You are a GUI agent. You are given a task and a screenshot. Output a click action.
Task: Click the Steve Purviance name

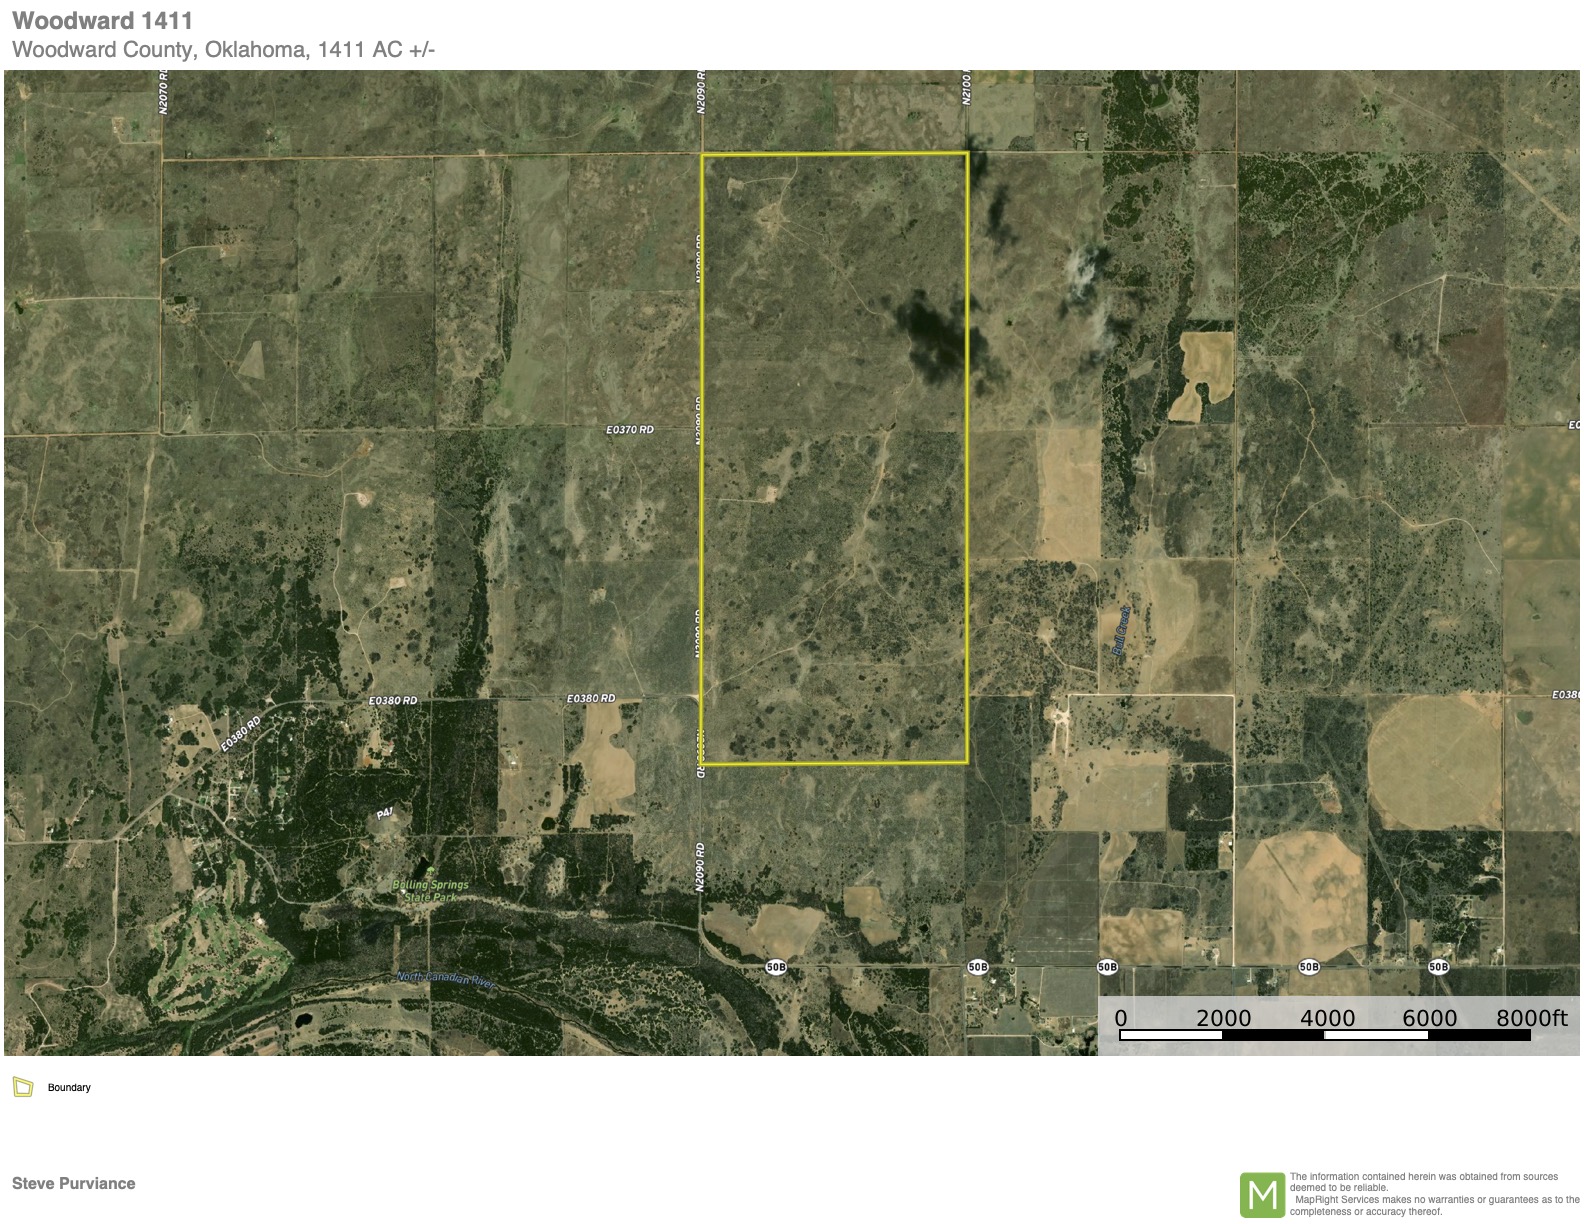tap(73, 1183)
